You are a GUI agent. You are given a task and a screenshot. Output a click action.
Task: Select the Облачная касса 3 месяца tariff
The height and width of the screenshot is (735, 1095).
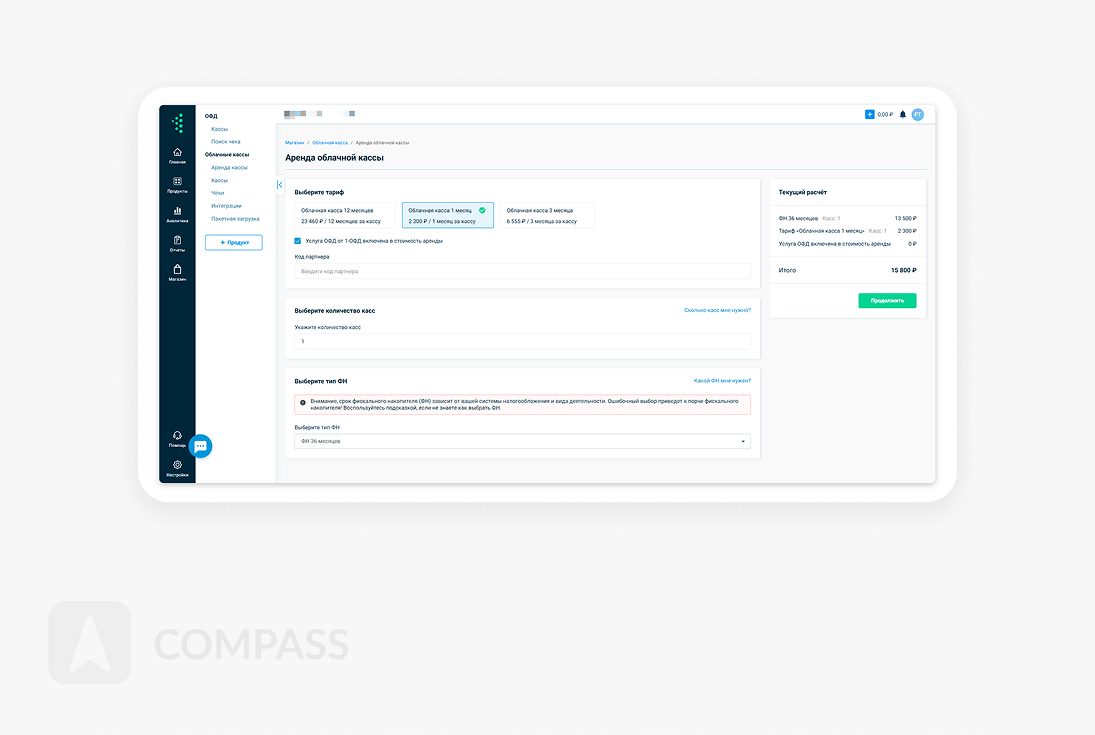point(546,215)
